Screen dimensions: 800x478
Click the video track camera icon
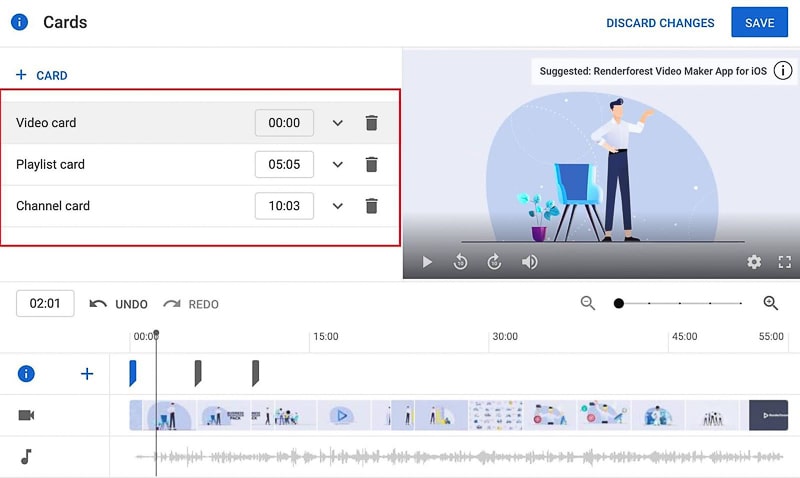click(26, 415)
